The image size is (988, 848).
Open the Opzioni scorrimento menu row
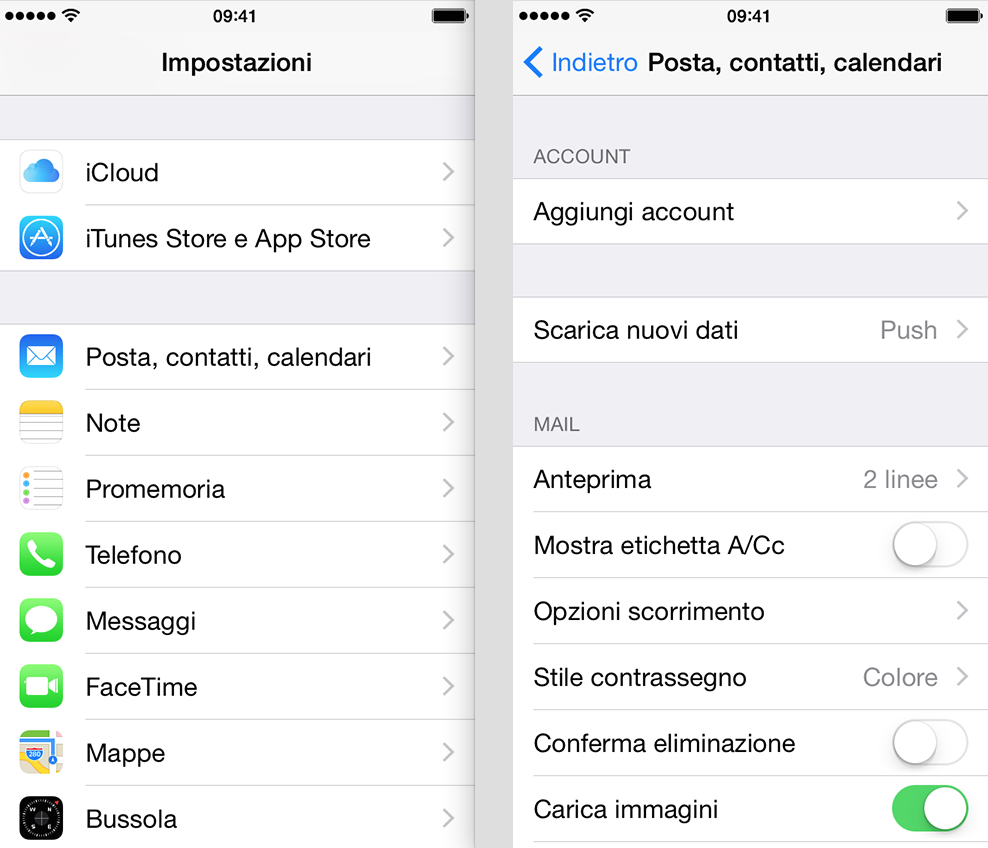point(750,612)
